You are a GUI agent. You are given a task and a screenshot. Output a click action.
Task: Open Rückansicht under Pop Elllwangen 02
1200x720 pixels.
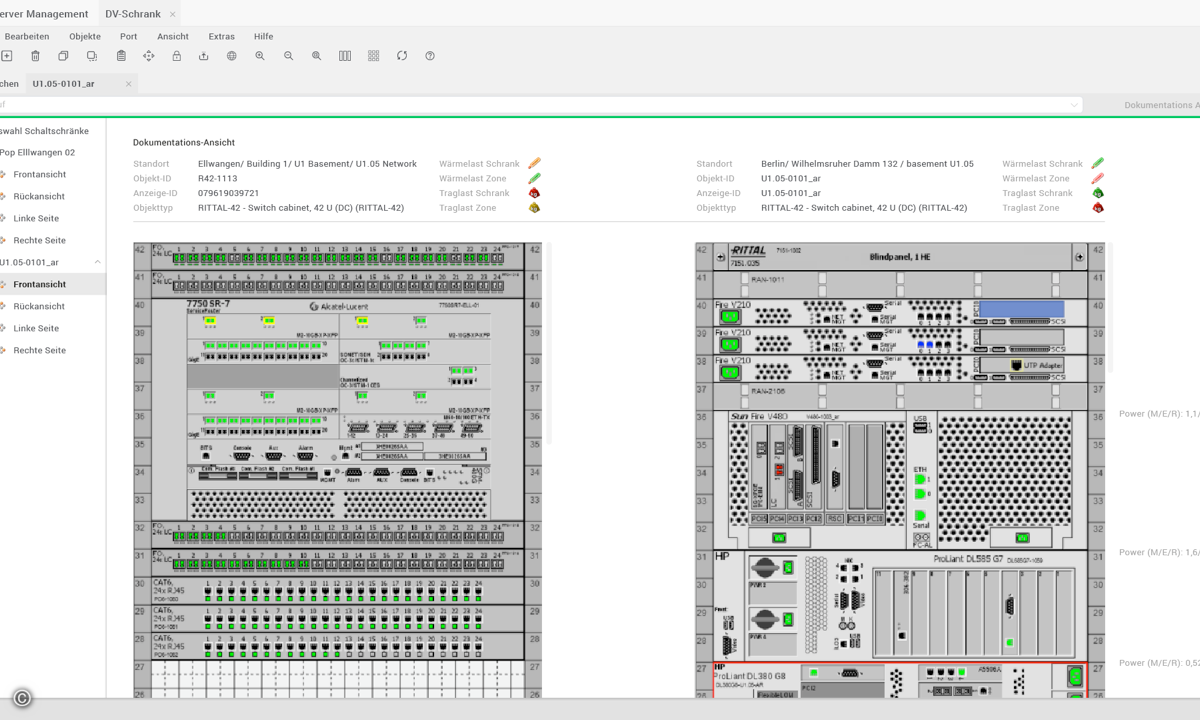coord(39,197)
